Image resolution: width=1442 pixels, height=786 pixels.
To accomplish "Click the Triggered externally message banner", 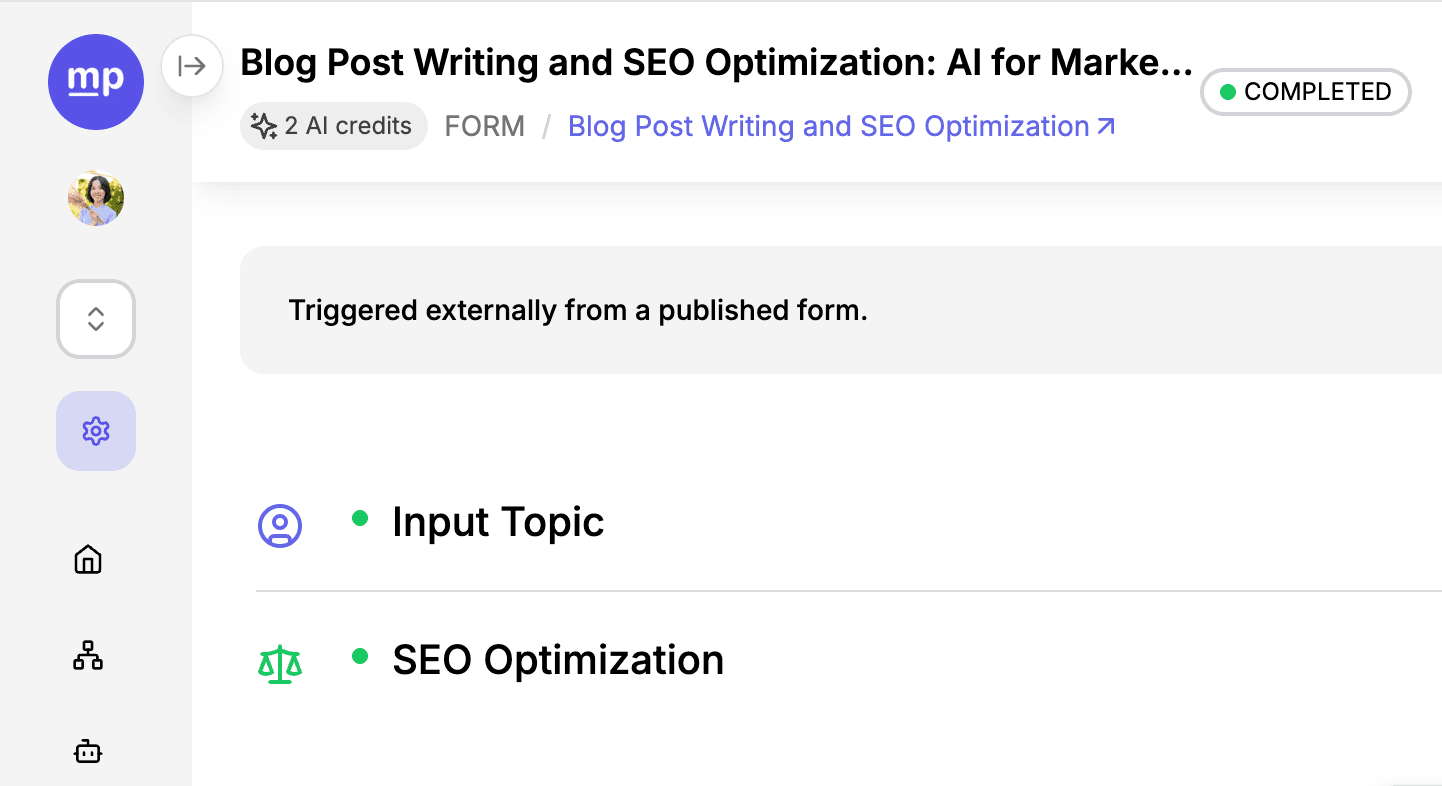I will pyautogui.click(x=841, y=310).
